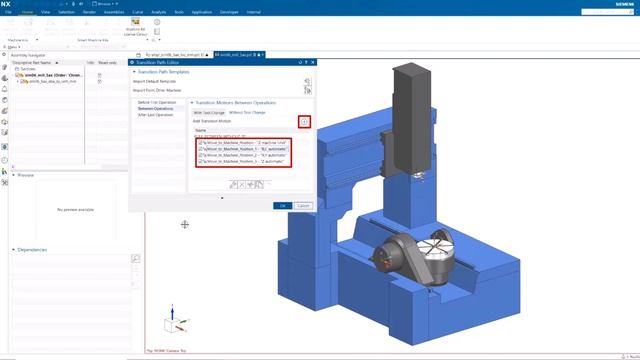
Task: Open the Machine Kits group dropdown arrow
Action: tap(37, 40)
